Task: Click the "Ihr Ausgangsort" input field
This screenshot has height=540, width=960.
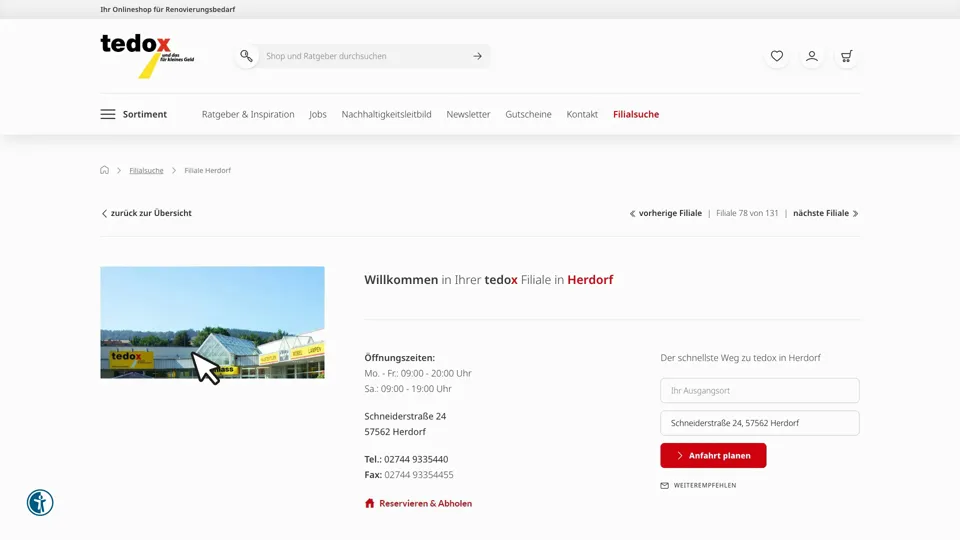Action: point(760,391)
